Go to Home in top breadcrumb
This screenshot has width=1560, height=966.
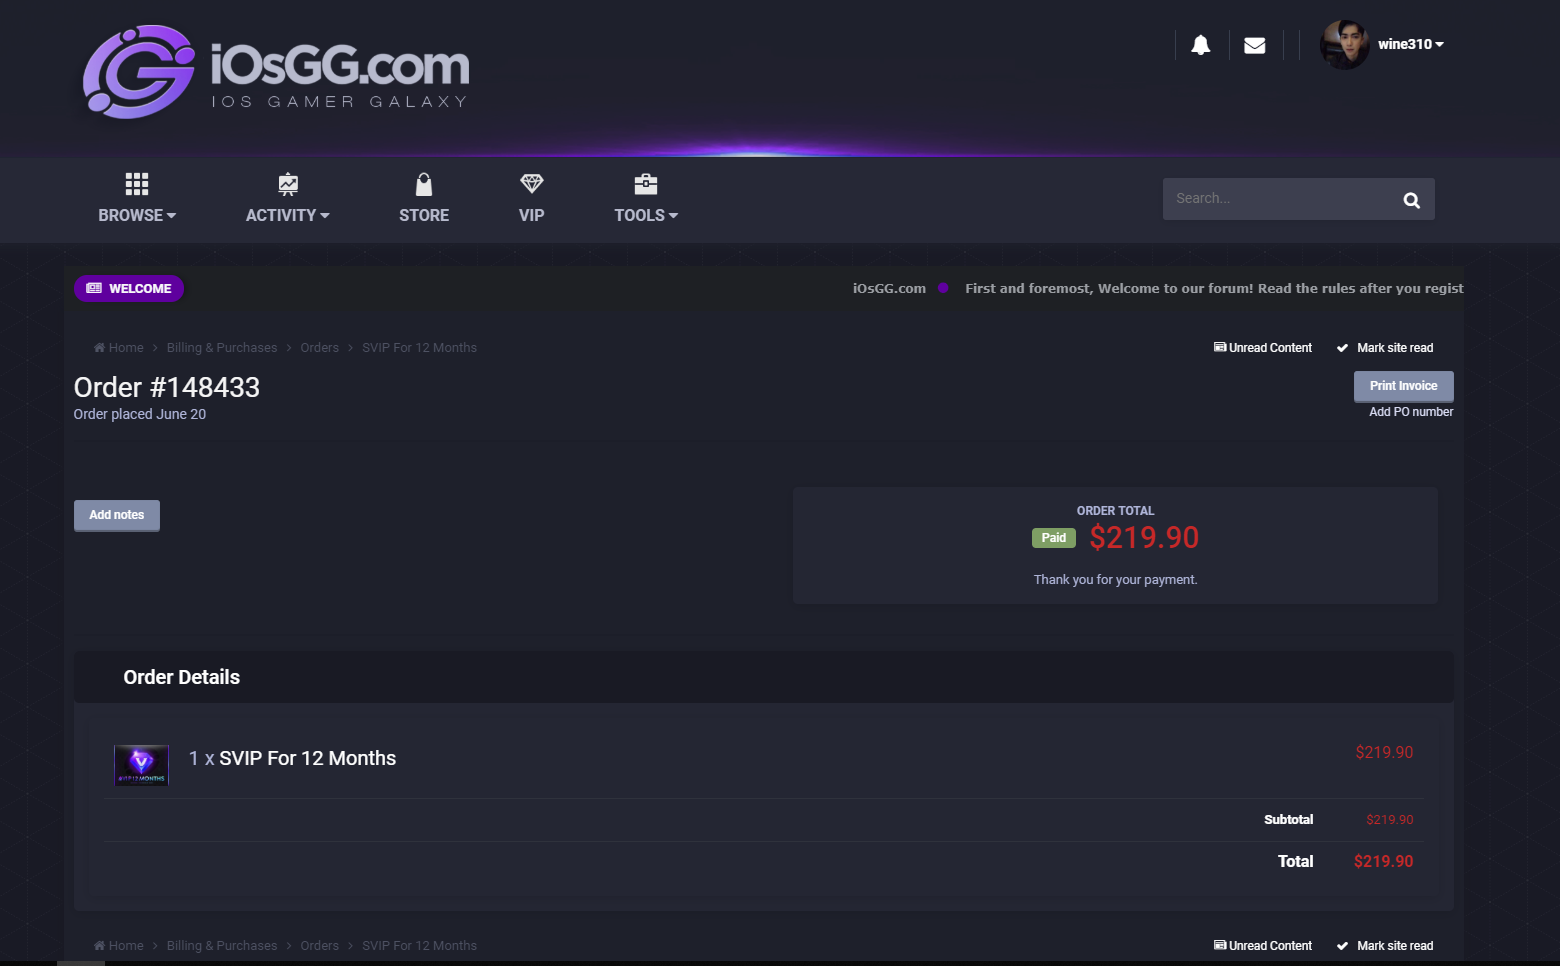pyautogui.click(x=119, y=347)
